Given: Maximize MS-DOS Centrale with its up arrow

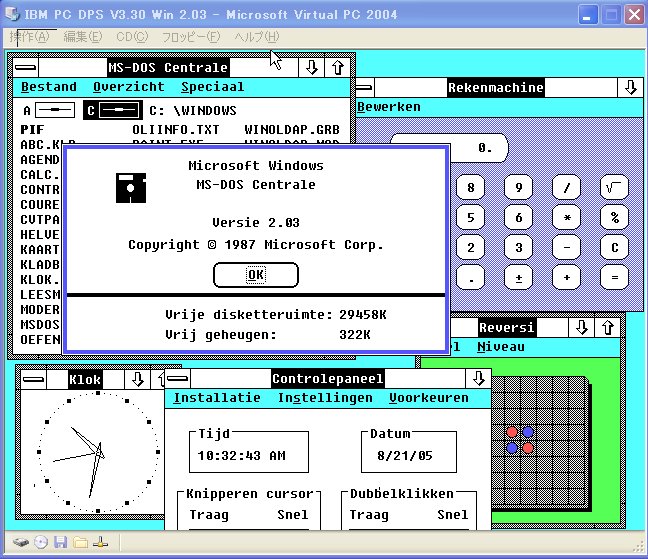Looking at the screenshot, I should 338,67.
